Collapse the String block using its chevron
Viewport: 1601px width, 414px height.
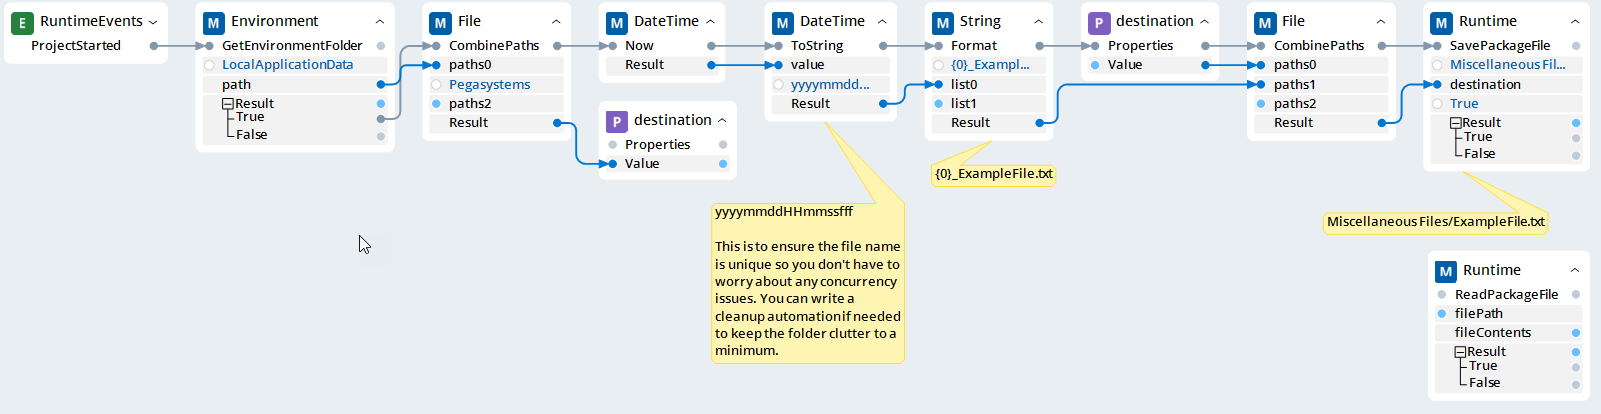1038,22
